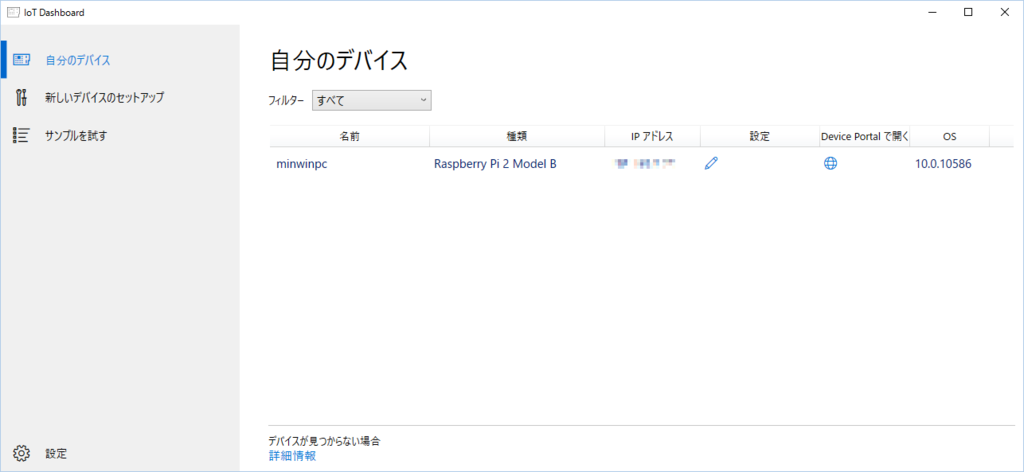Minimize the IoT Dashboard window

[933, 12]
